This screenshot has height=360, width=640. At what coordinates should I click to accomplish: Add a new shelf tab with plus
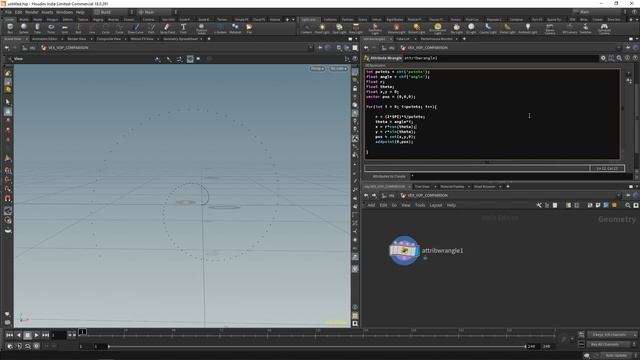287,19
